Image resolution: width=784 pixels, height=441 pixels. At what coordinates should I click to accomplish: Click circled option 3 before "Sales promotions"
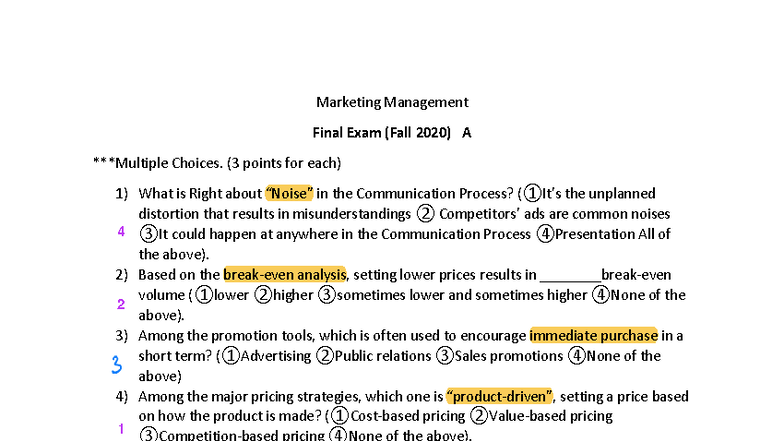coord(445,356)
